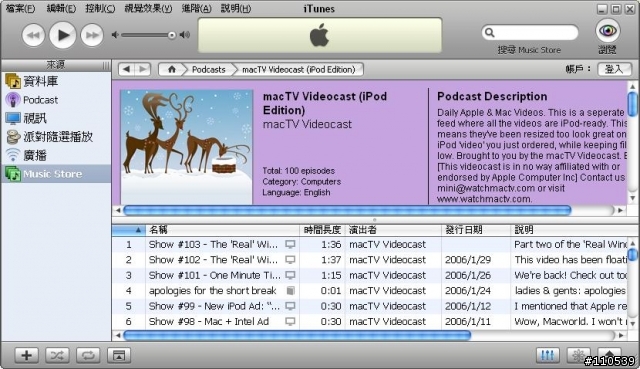640x369 pixels.
Task: Select 派對隨選播放 party shuffle
Action: (x=56, y=137)
